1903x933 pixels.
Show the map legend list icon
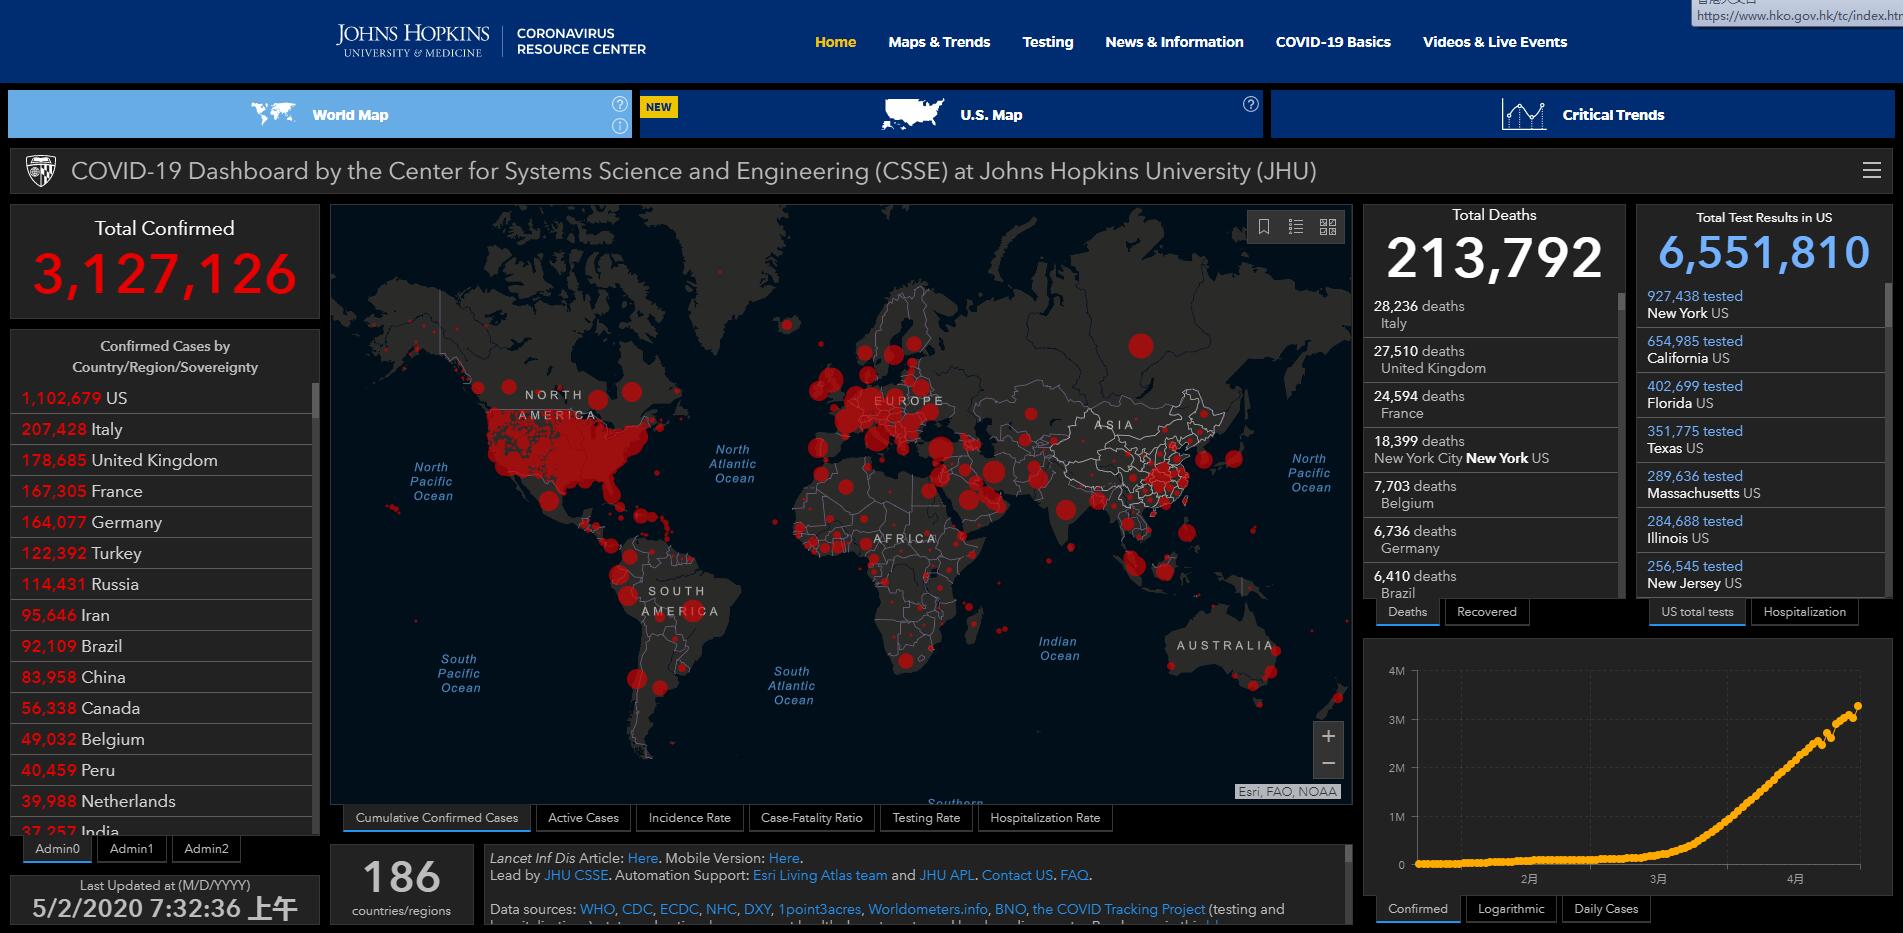click(x=1296, y=227)
